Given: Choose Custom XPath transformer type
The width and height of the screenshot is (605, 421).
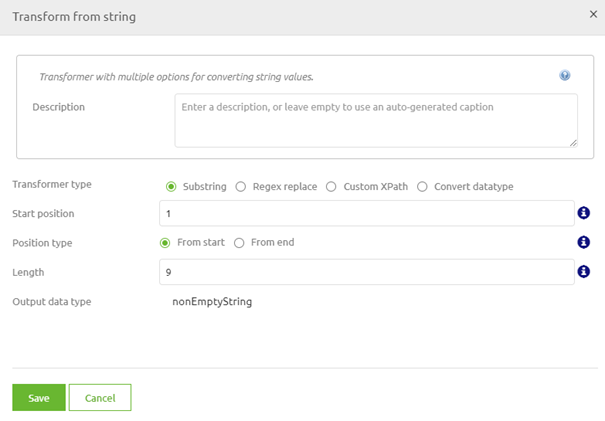Looking at the screenshot, I should point(331,187).
